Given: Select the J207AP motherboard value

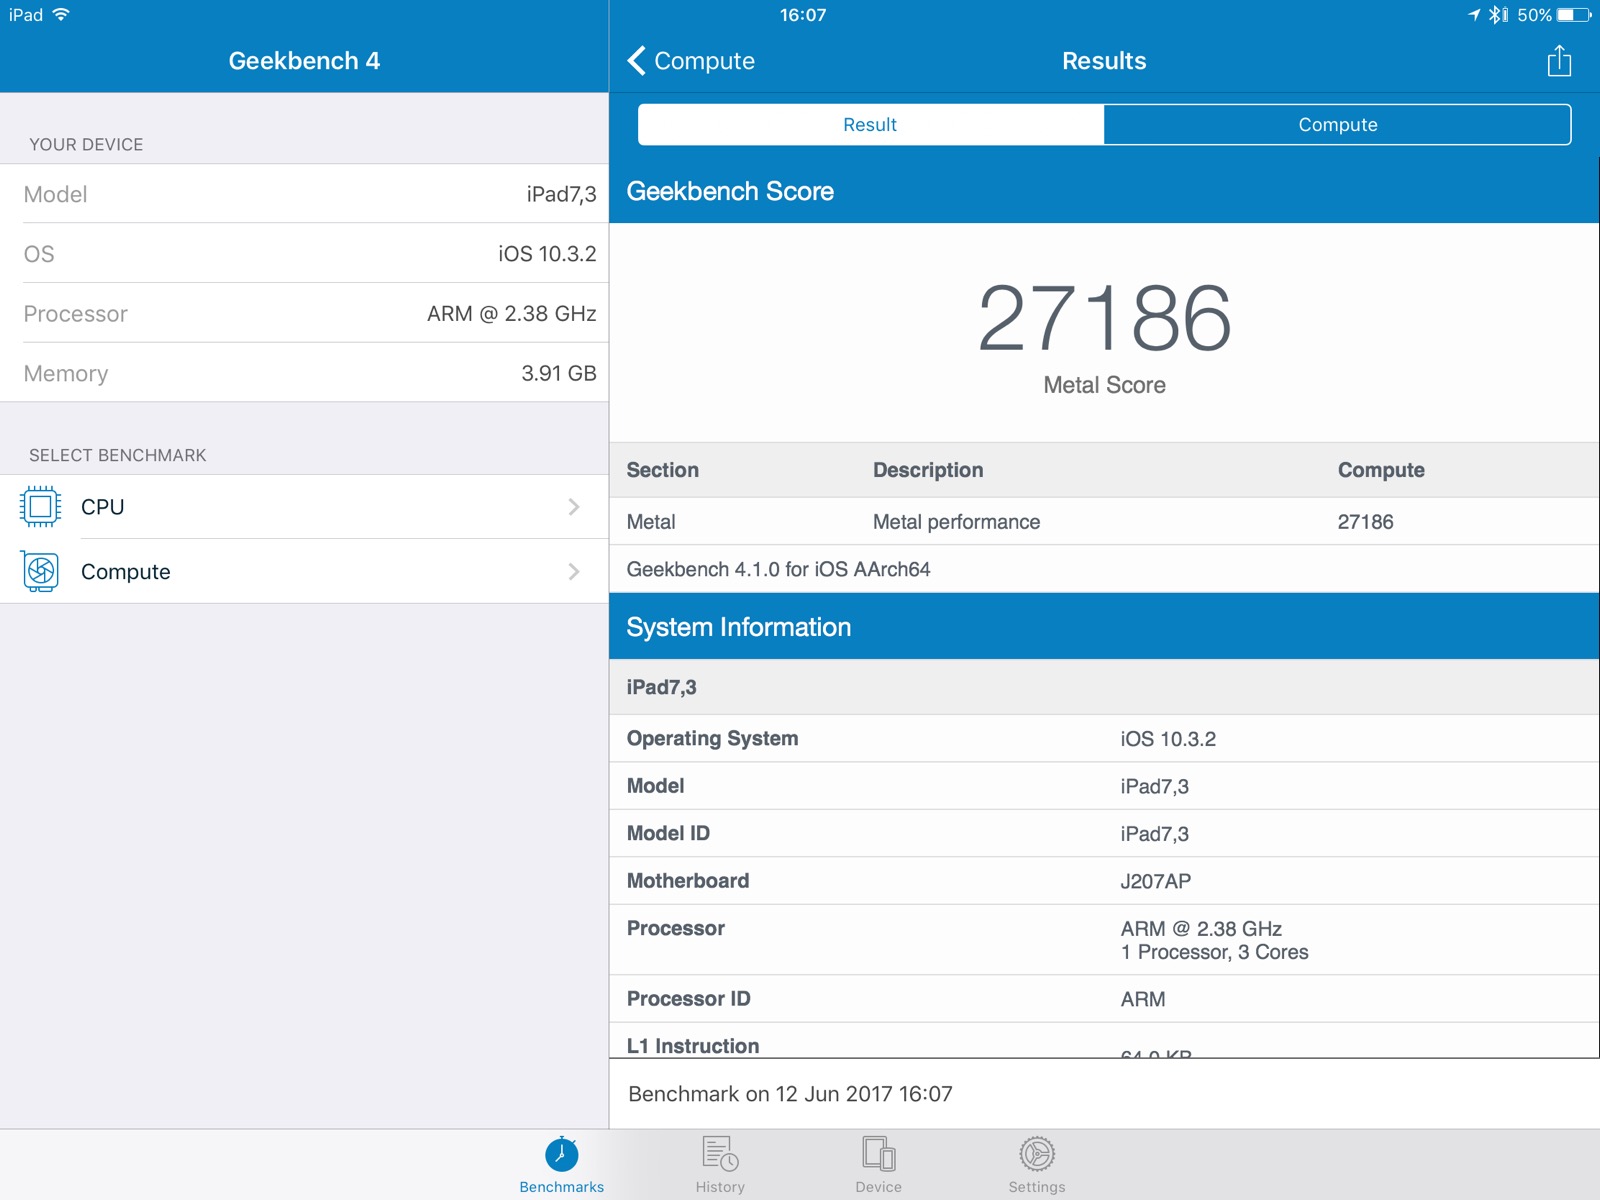Looking at the screenshot, I should tap(1156, 881).
